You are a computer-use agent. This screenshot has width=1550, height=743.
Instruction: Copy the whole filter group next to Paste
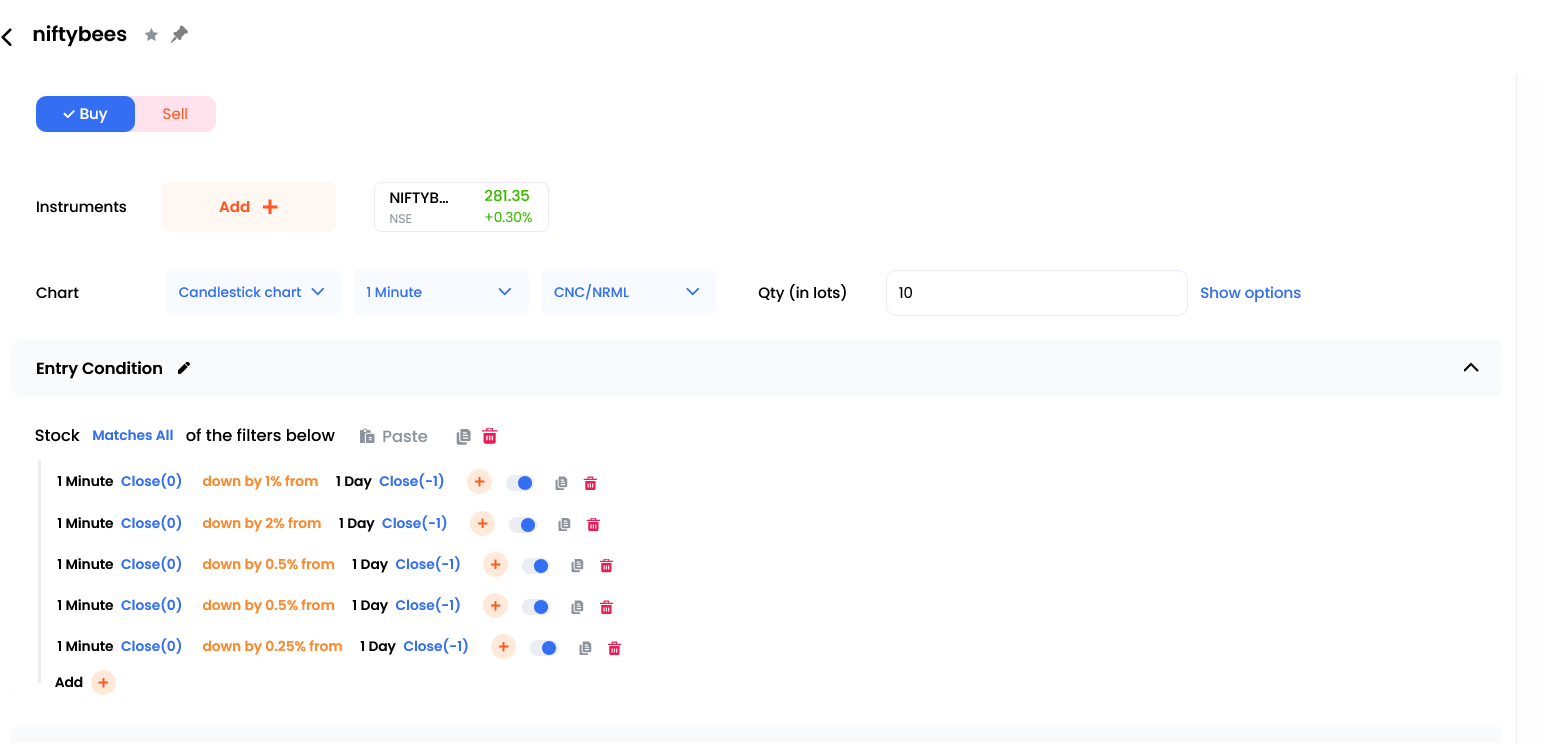(x=463, y=436)
